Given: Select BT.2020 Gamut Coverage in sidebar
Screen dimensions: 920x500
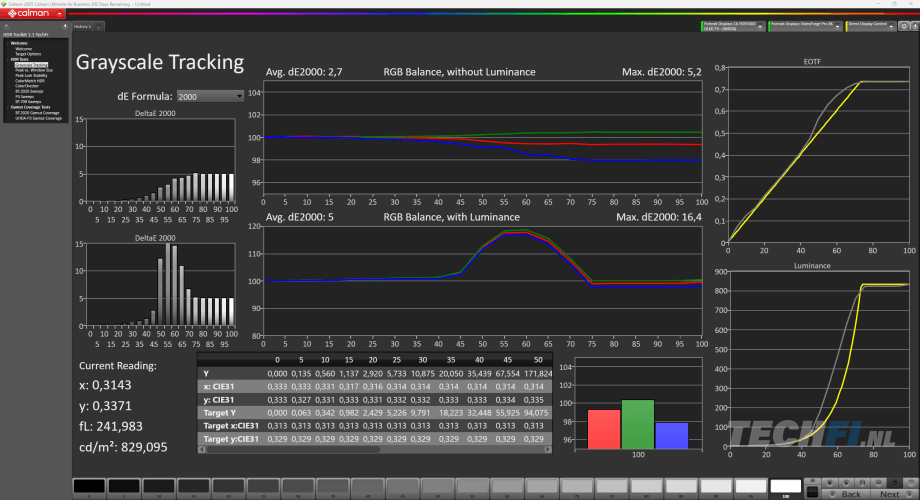Looking at the screenshot, I should [37, 113].
